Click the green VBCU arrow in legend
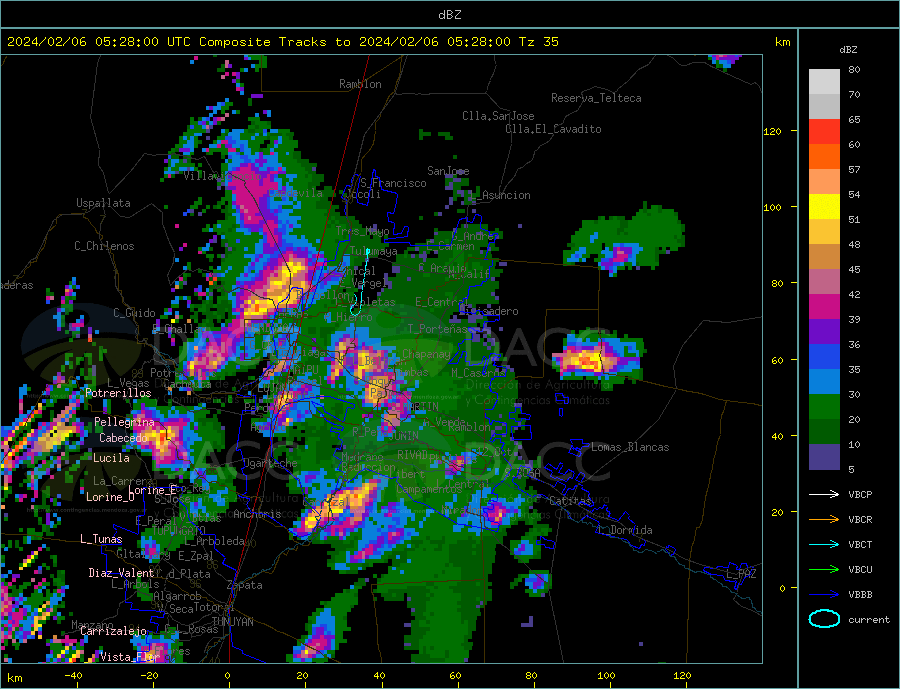Image resolution: width=900 pixels, height=689 pixels. pyautogui.click(x=824, y=570)
